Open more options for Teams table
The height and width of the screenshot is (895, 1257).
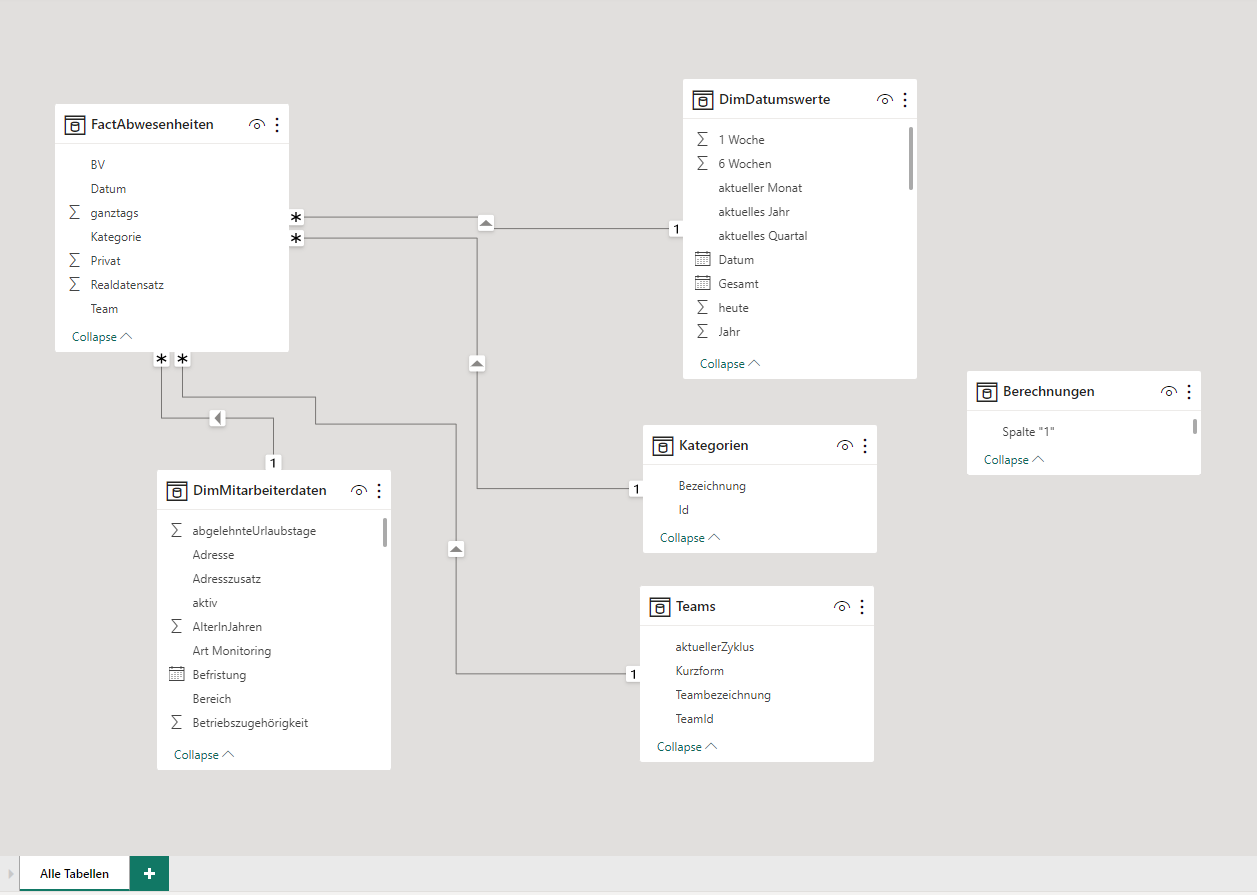click(862, 607)
